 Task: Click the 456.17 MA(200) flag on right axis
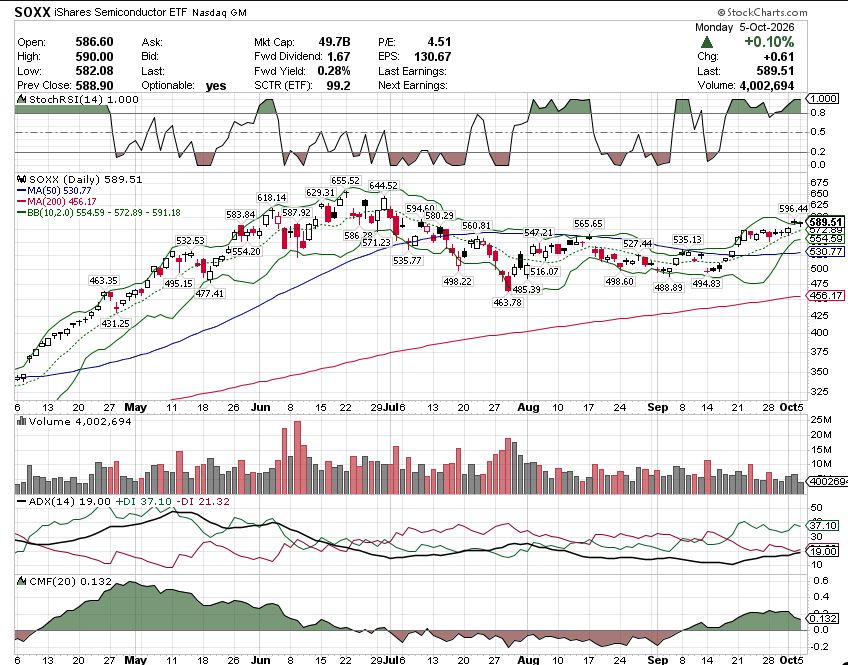coord(824,296)
